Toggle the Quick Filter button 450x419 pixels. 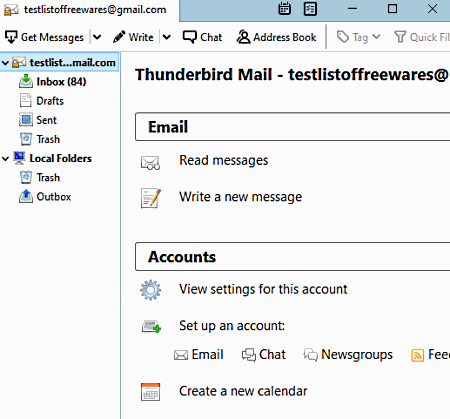point(421,37)
